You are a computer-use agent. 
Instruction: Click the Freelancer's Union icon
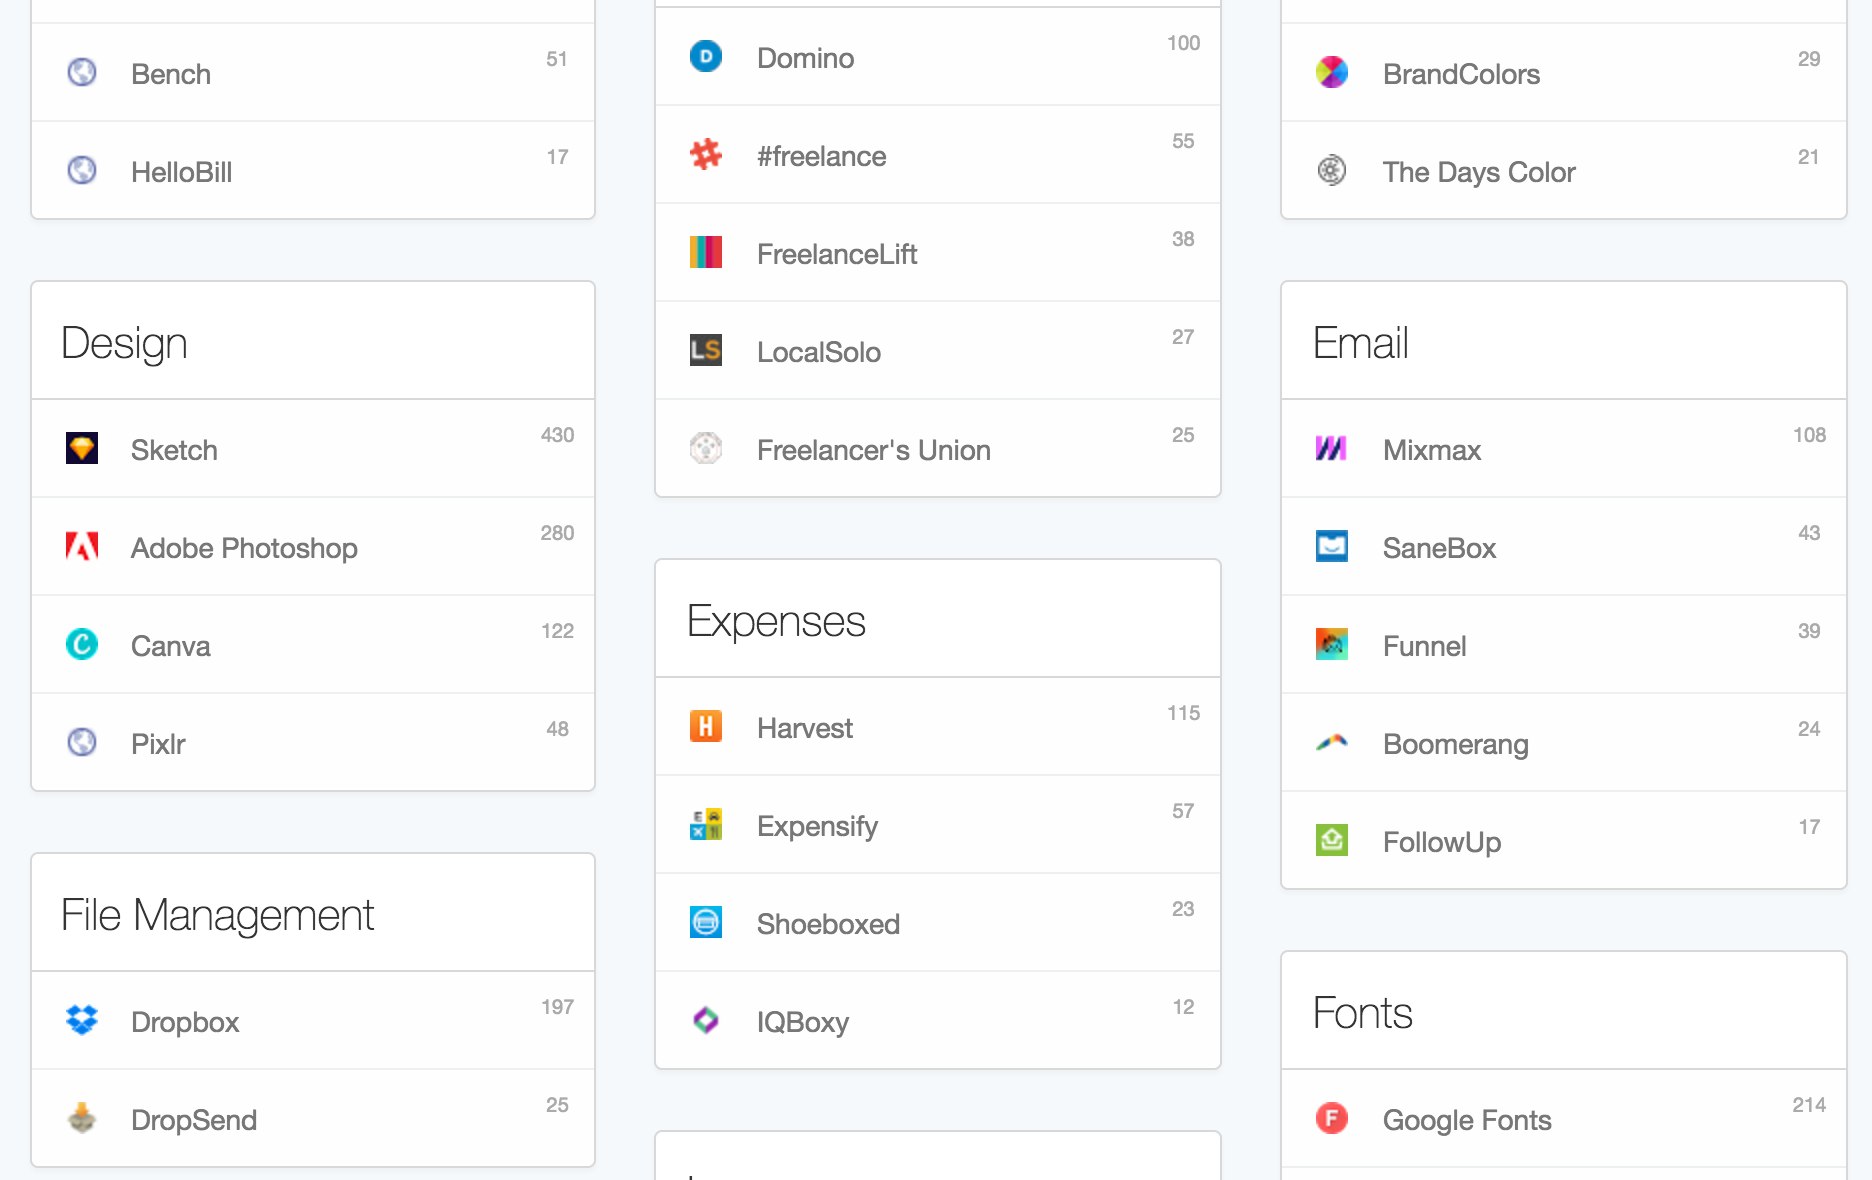pos(706,448)
